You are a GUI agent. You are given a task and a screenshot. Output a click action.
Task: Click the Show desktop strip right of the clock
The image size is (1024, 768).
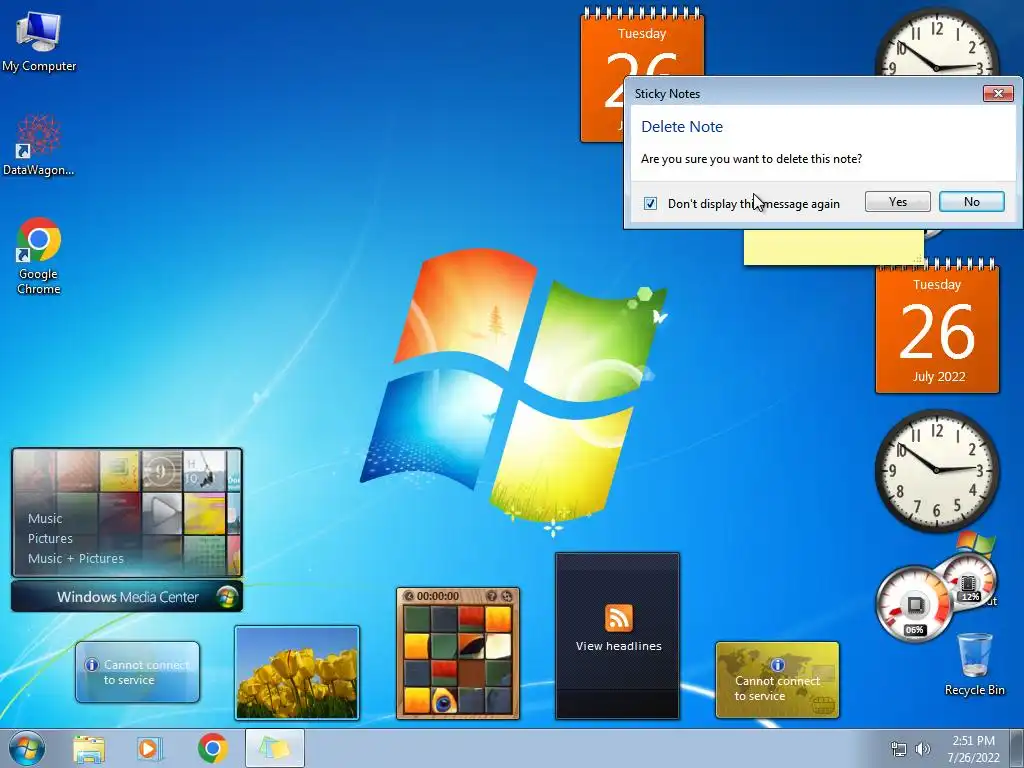[1017, 749]
